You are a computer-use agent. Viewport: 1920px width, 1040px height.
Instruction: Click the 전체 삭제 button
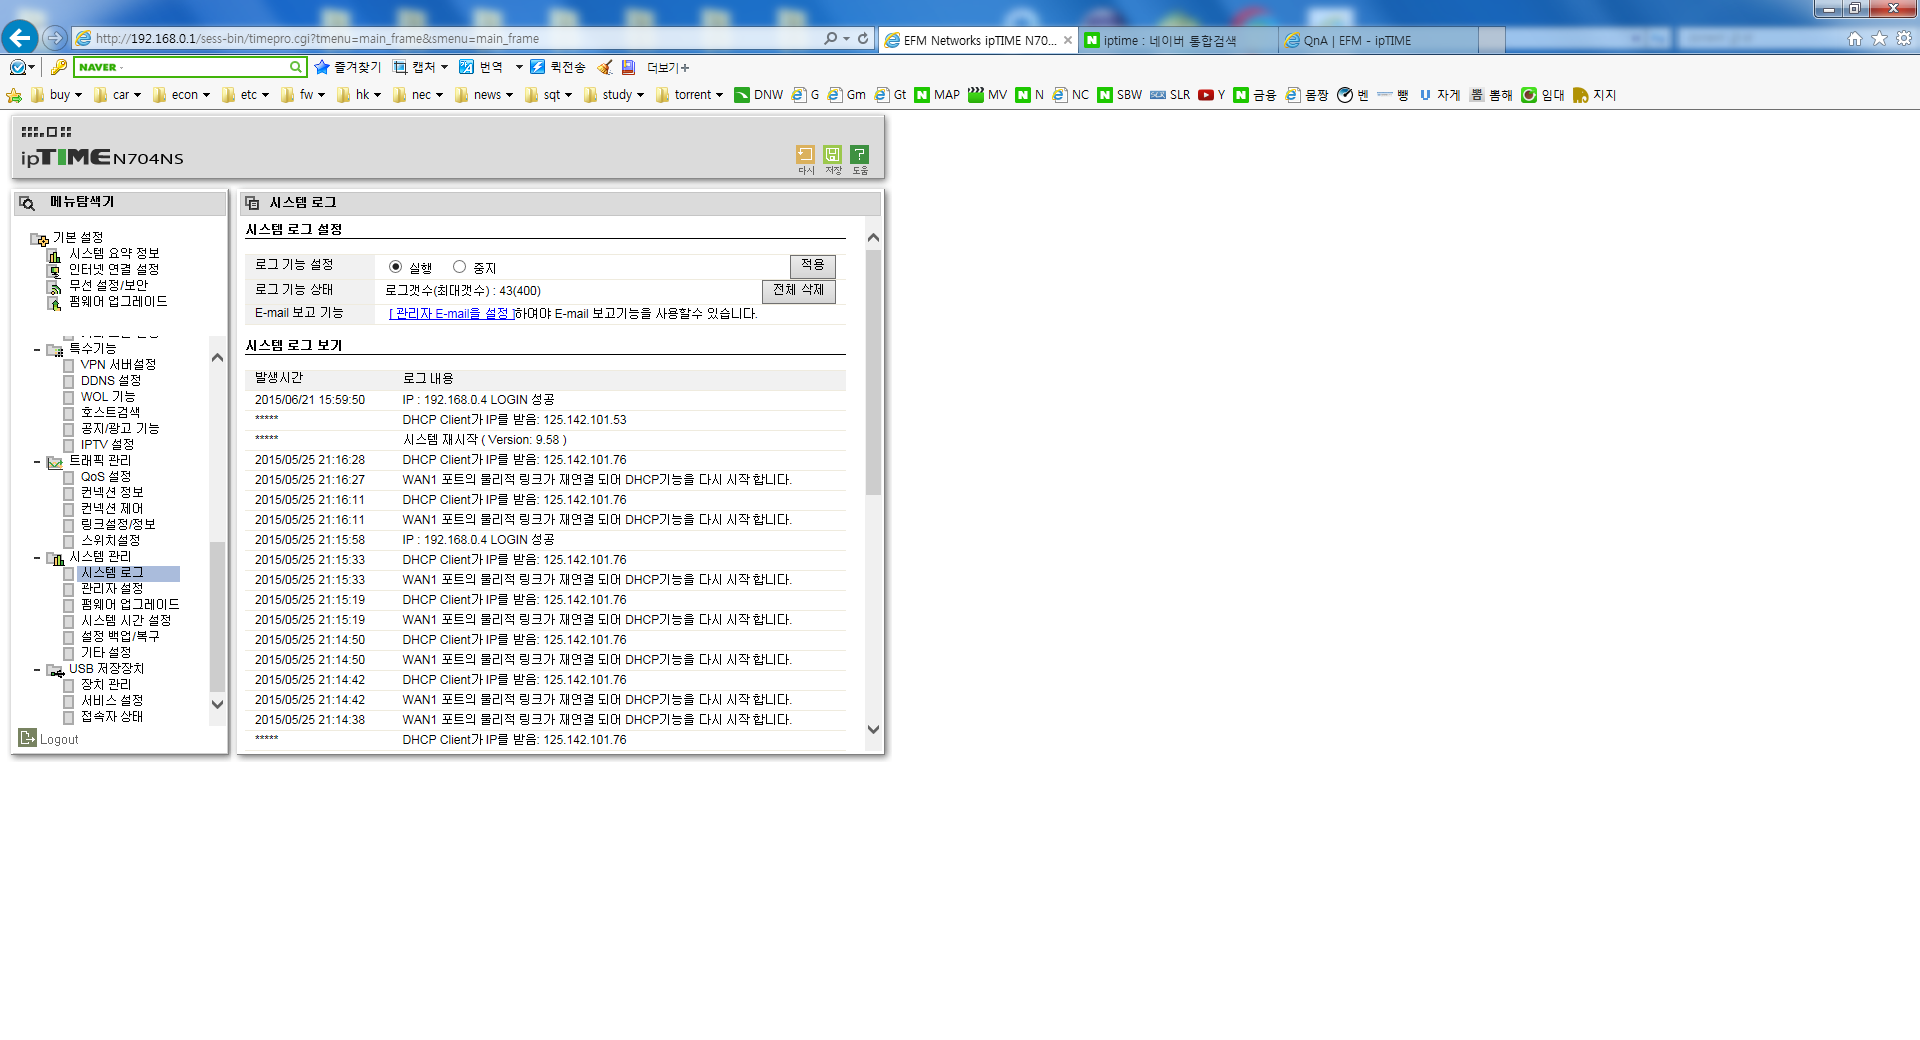point(798,290)
